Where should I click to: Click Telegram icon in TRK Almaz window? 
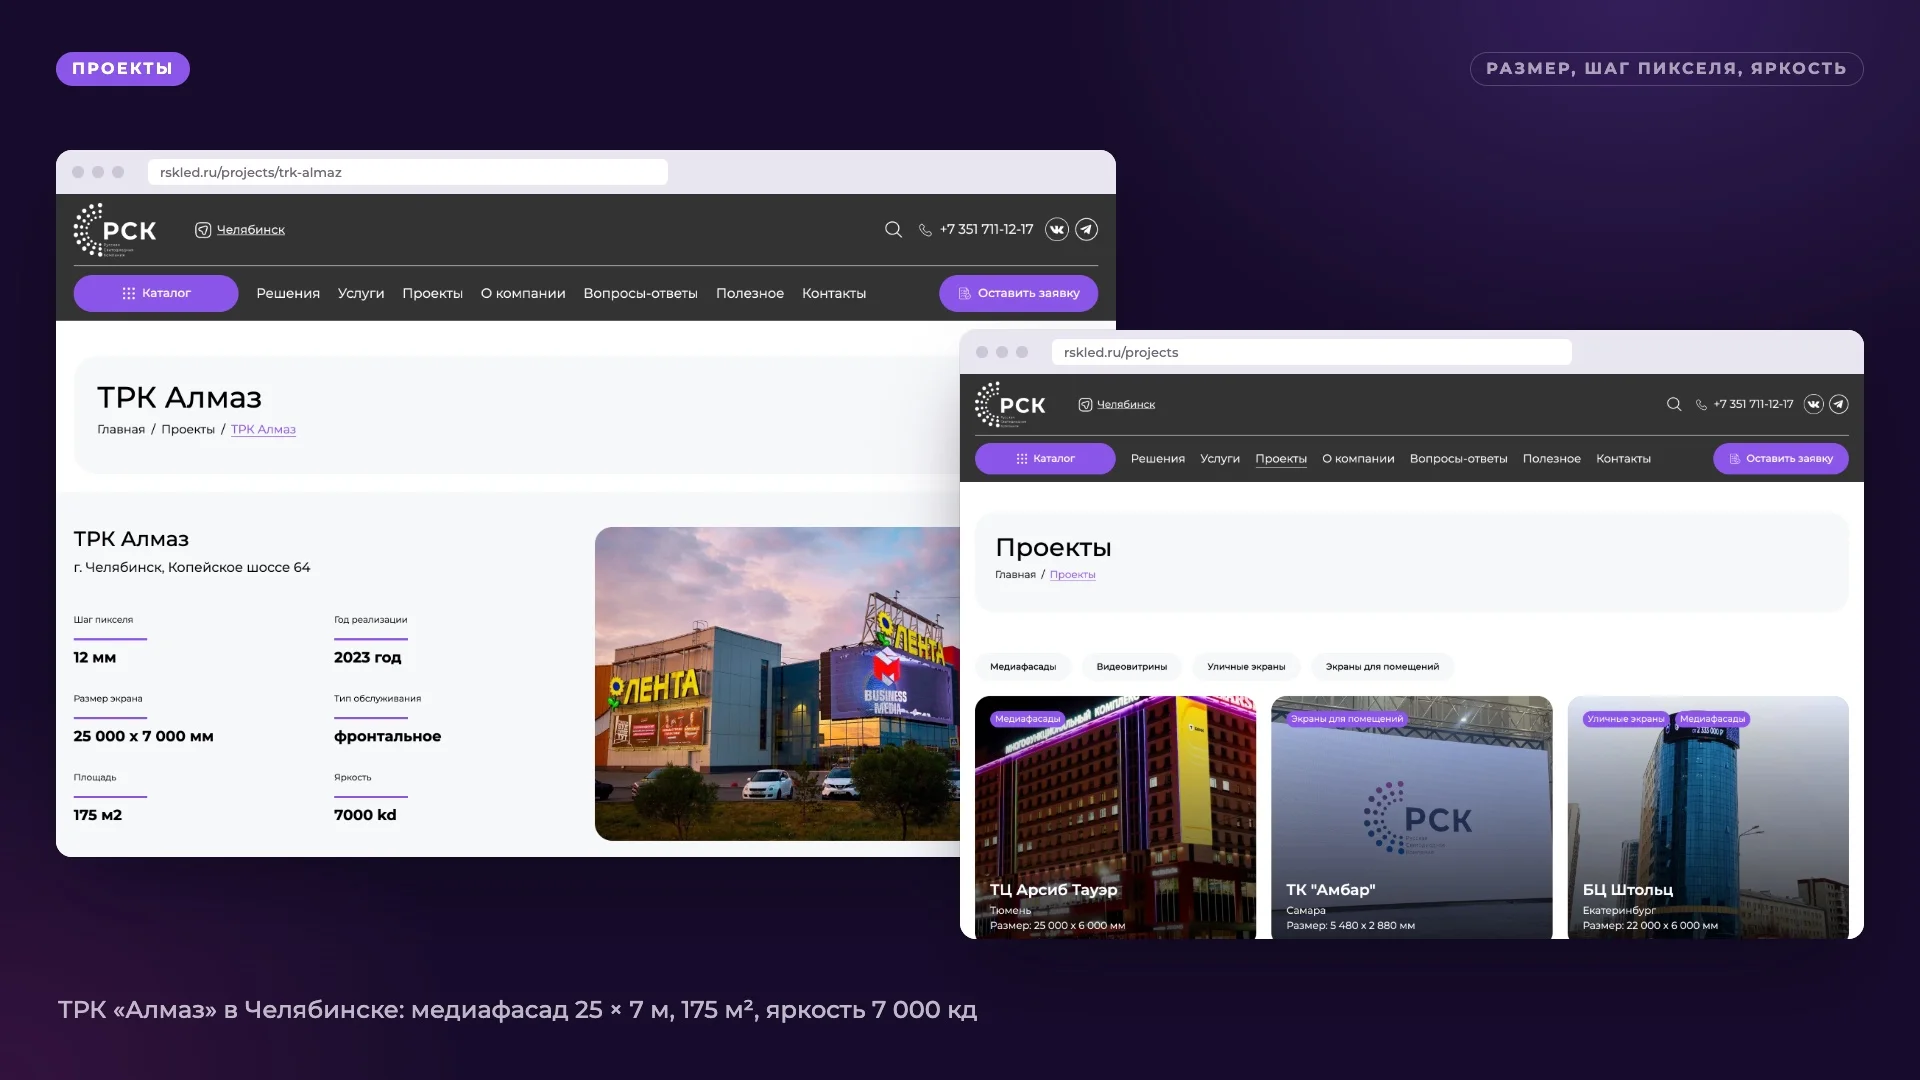click(1087, 230)
